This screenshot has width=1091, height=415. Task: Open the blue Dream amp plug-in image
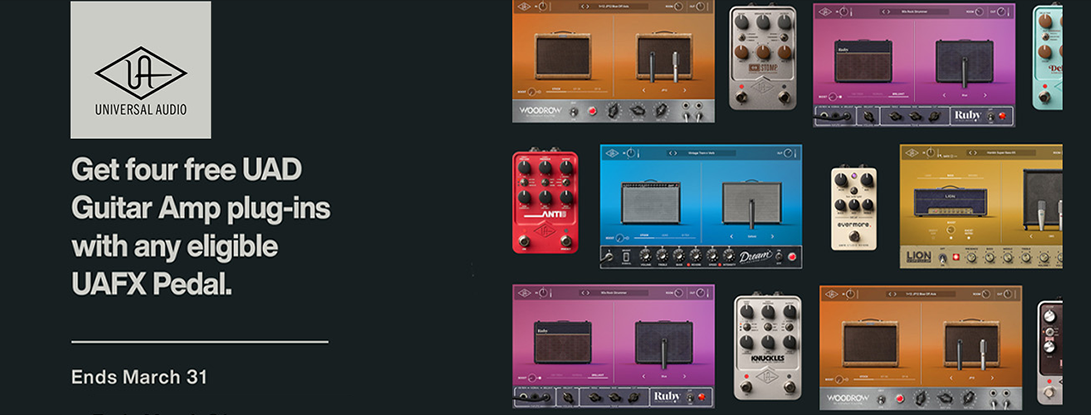click(x=701, y=206)
